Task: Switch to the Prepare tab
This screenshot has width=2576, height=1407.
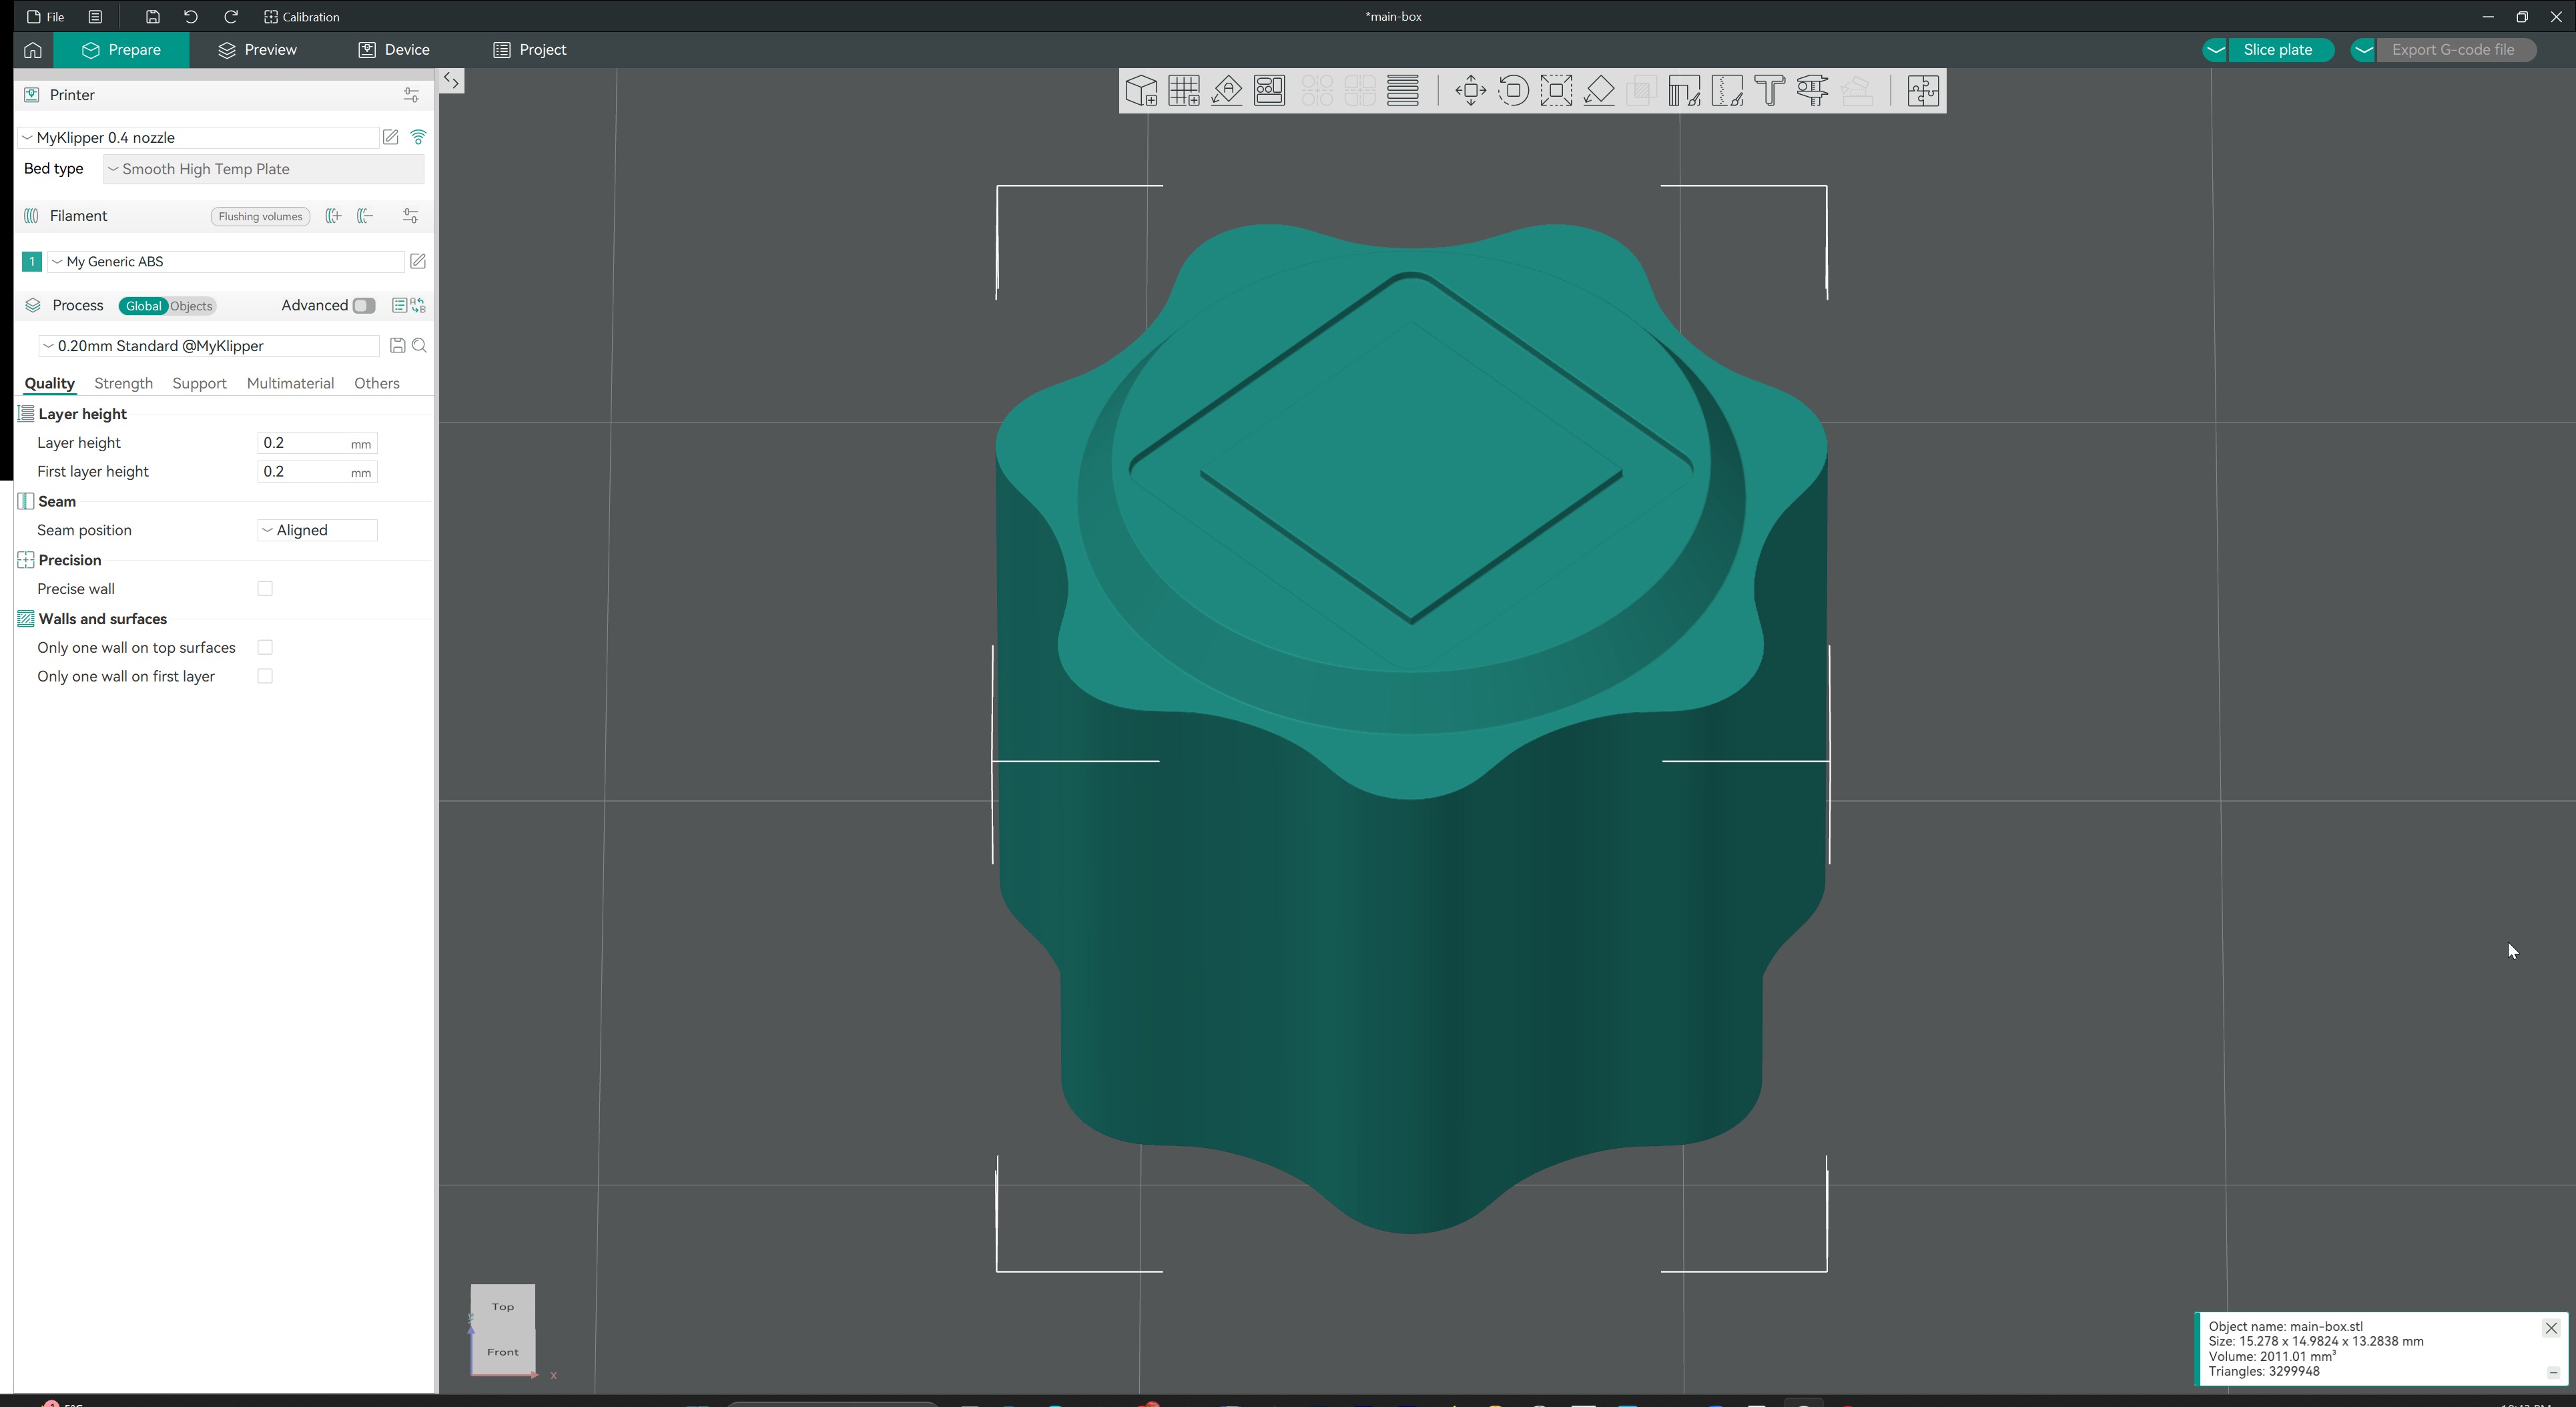Action: [x=121, y=50]
